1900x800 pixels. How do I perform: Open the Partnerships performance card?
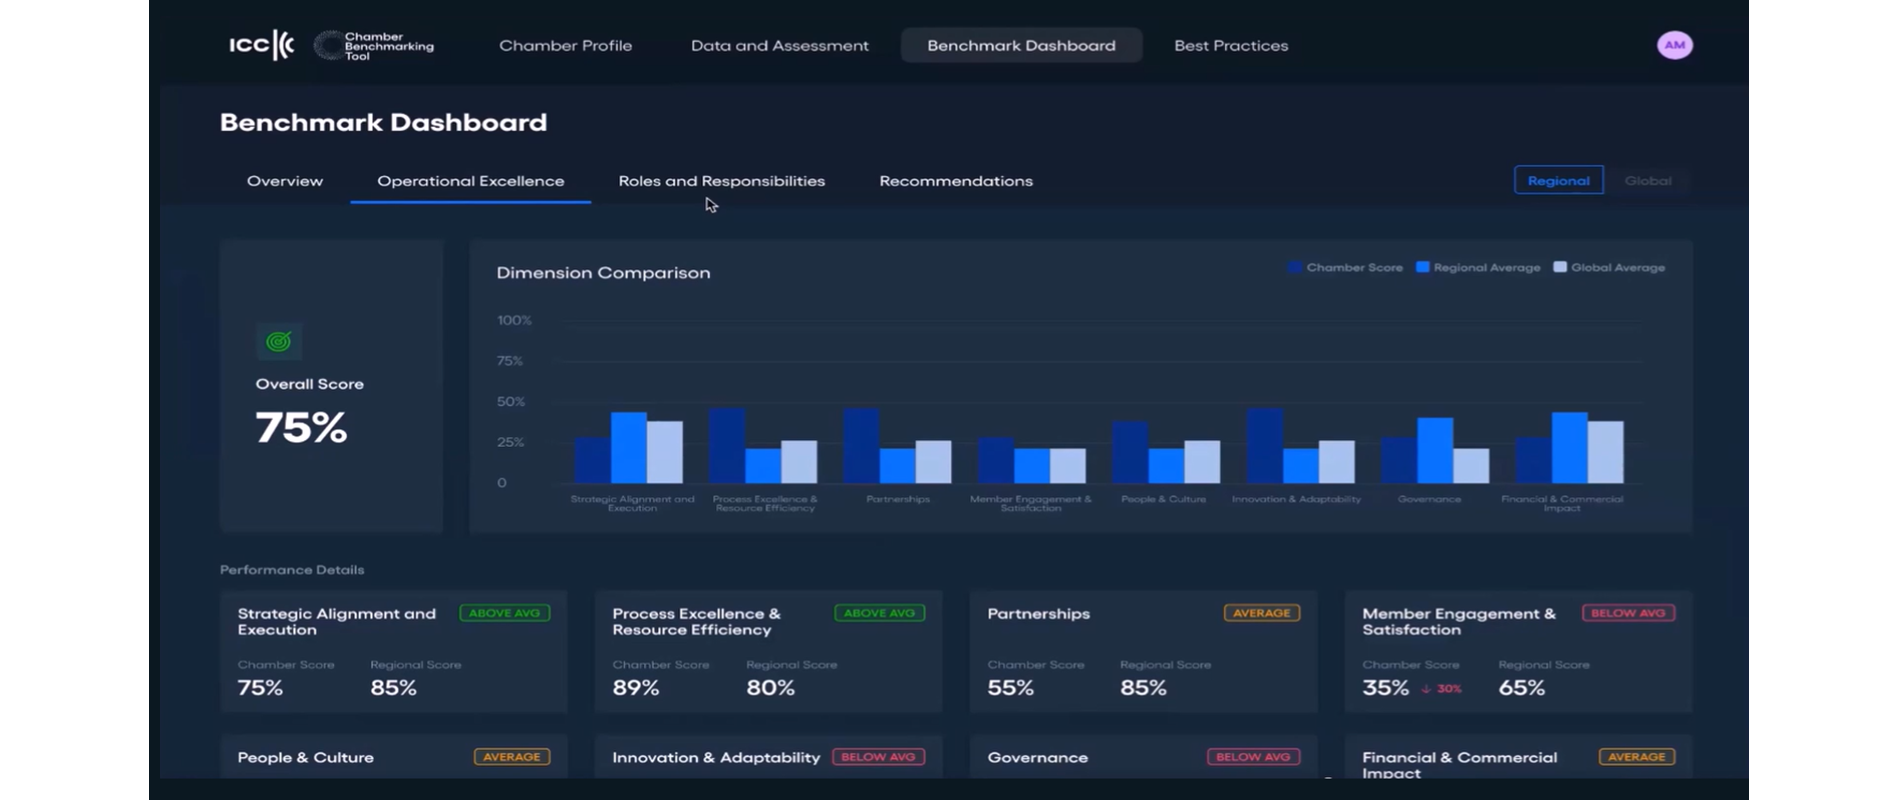(1143, 651)
